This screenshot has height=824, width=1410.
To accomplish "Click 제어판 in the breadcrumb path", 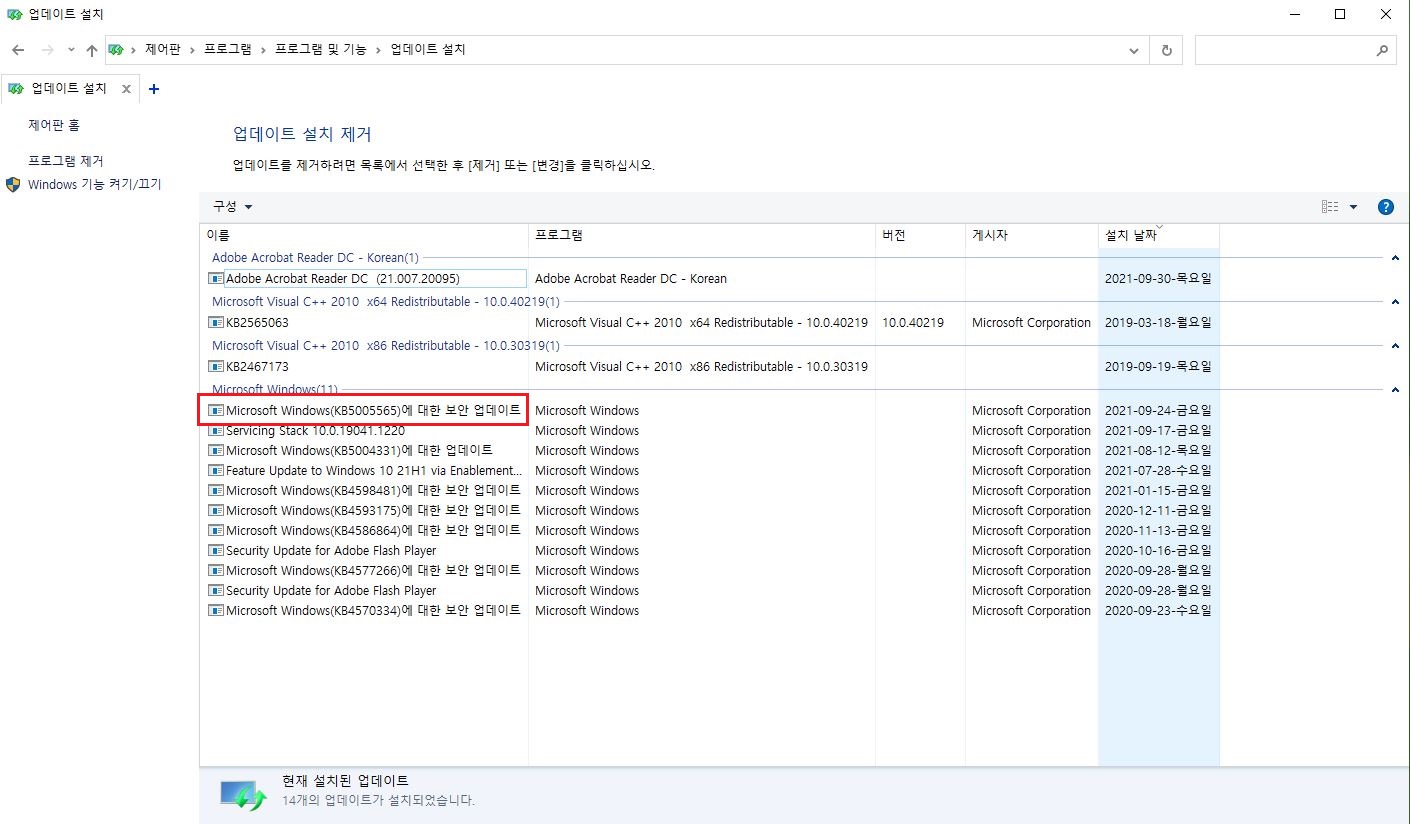I will [163, 50].
